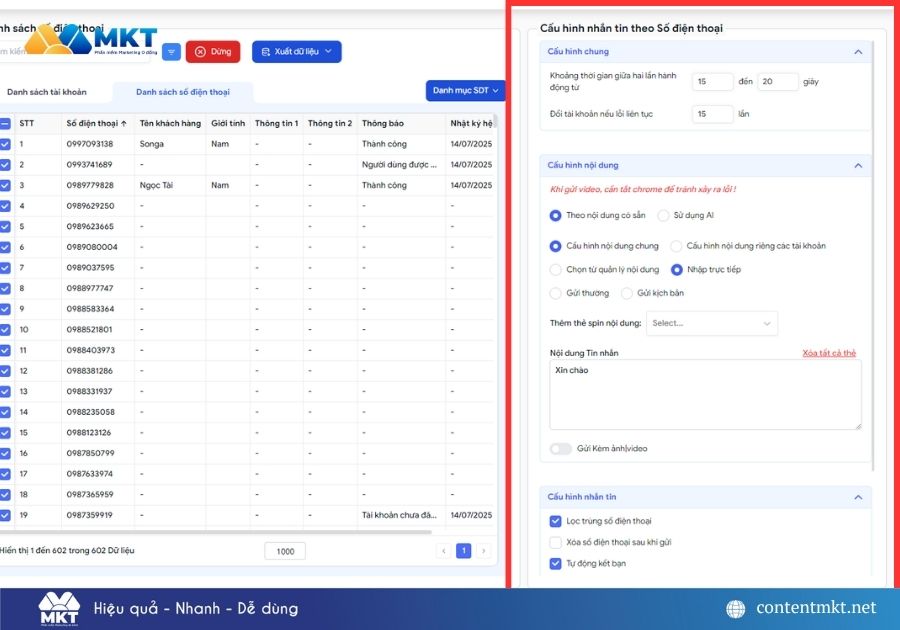Switch to Danh sách tài khoản tab
Viewport: 900px width, 630px height.
pos(47,92)
